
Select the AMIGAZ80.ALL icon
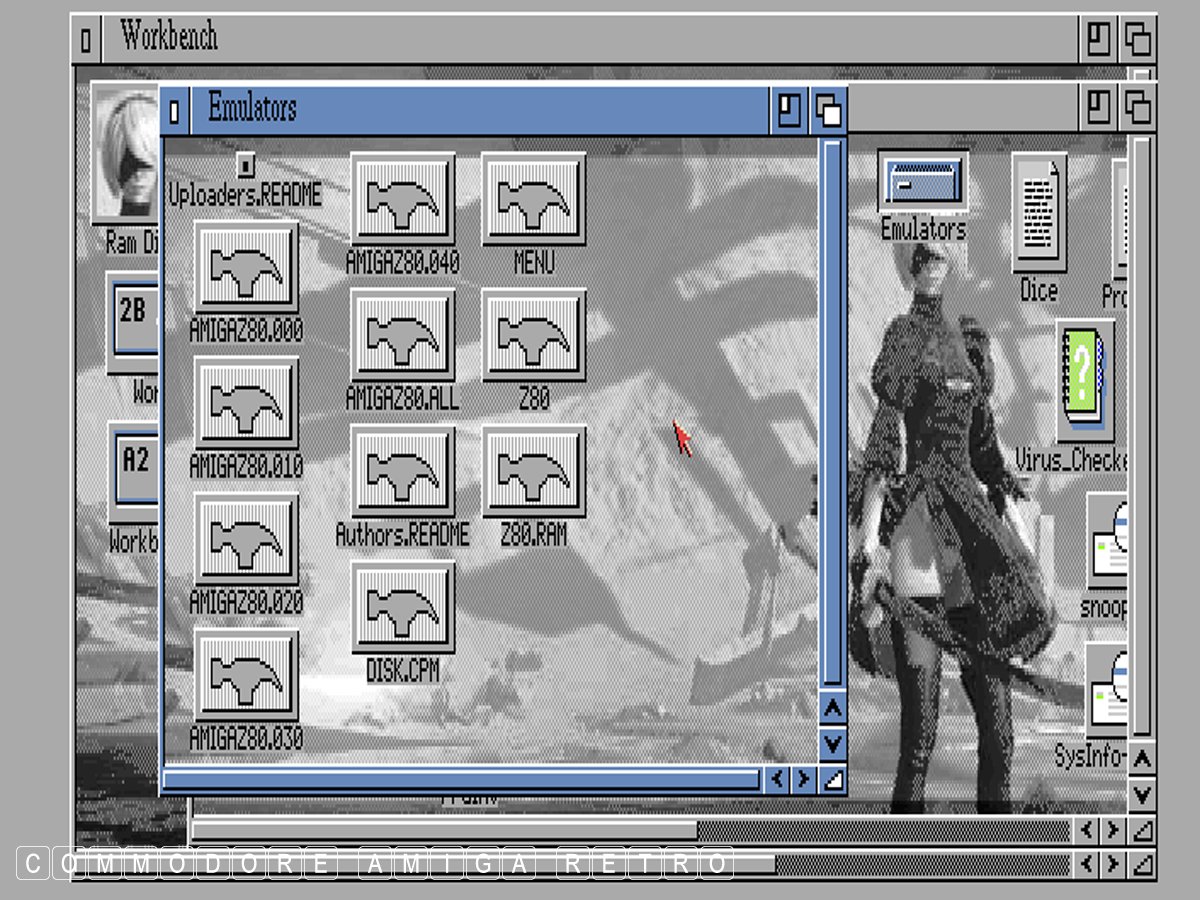pyautogui.click(x=403, y=335)
